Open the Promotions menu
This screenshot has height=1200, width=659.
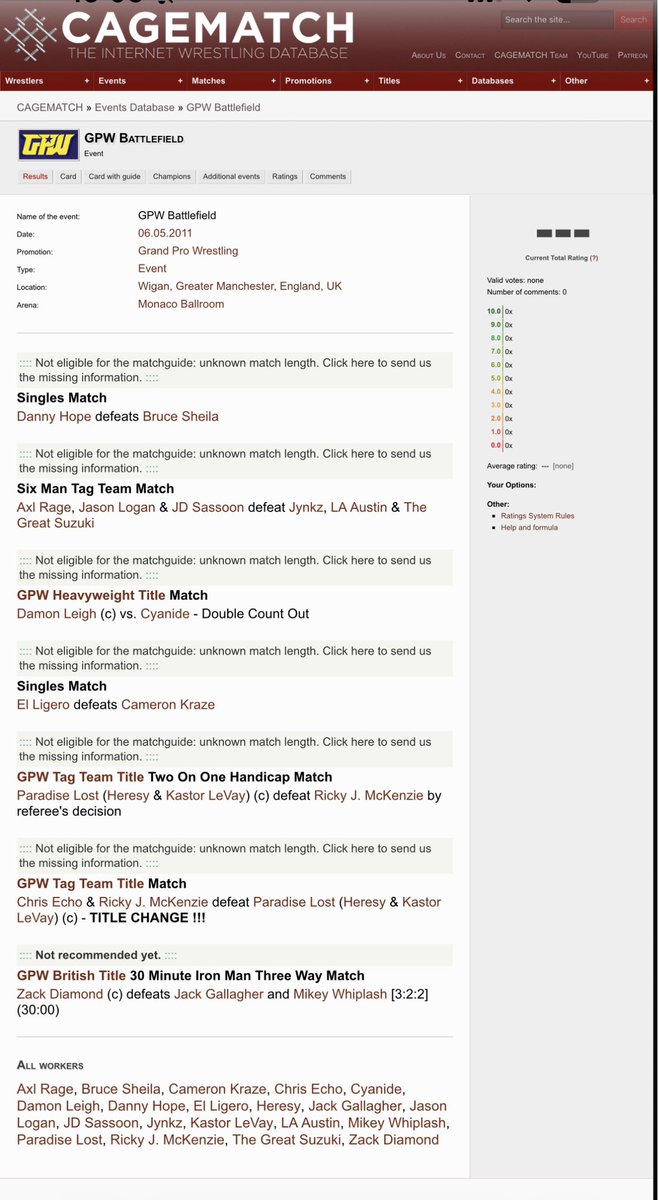(x=308, y=81)
